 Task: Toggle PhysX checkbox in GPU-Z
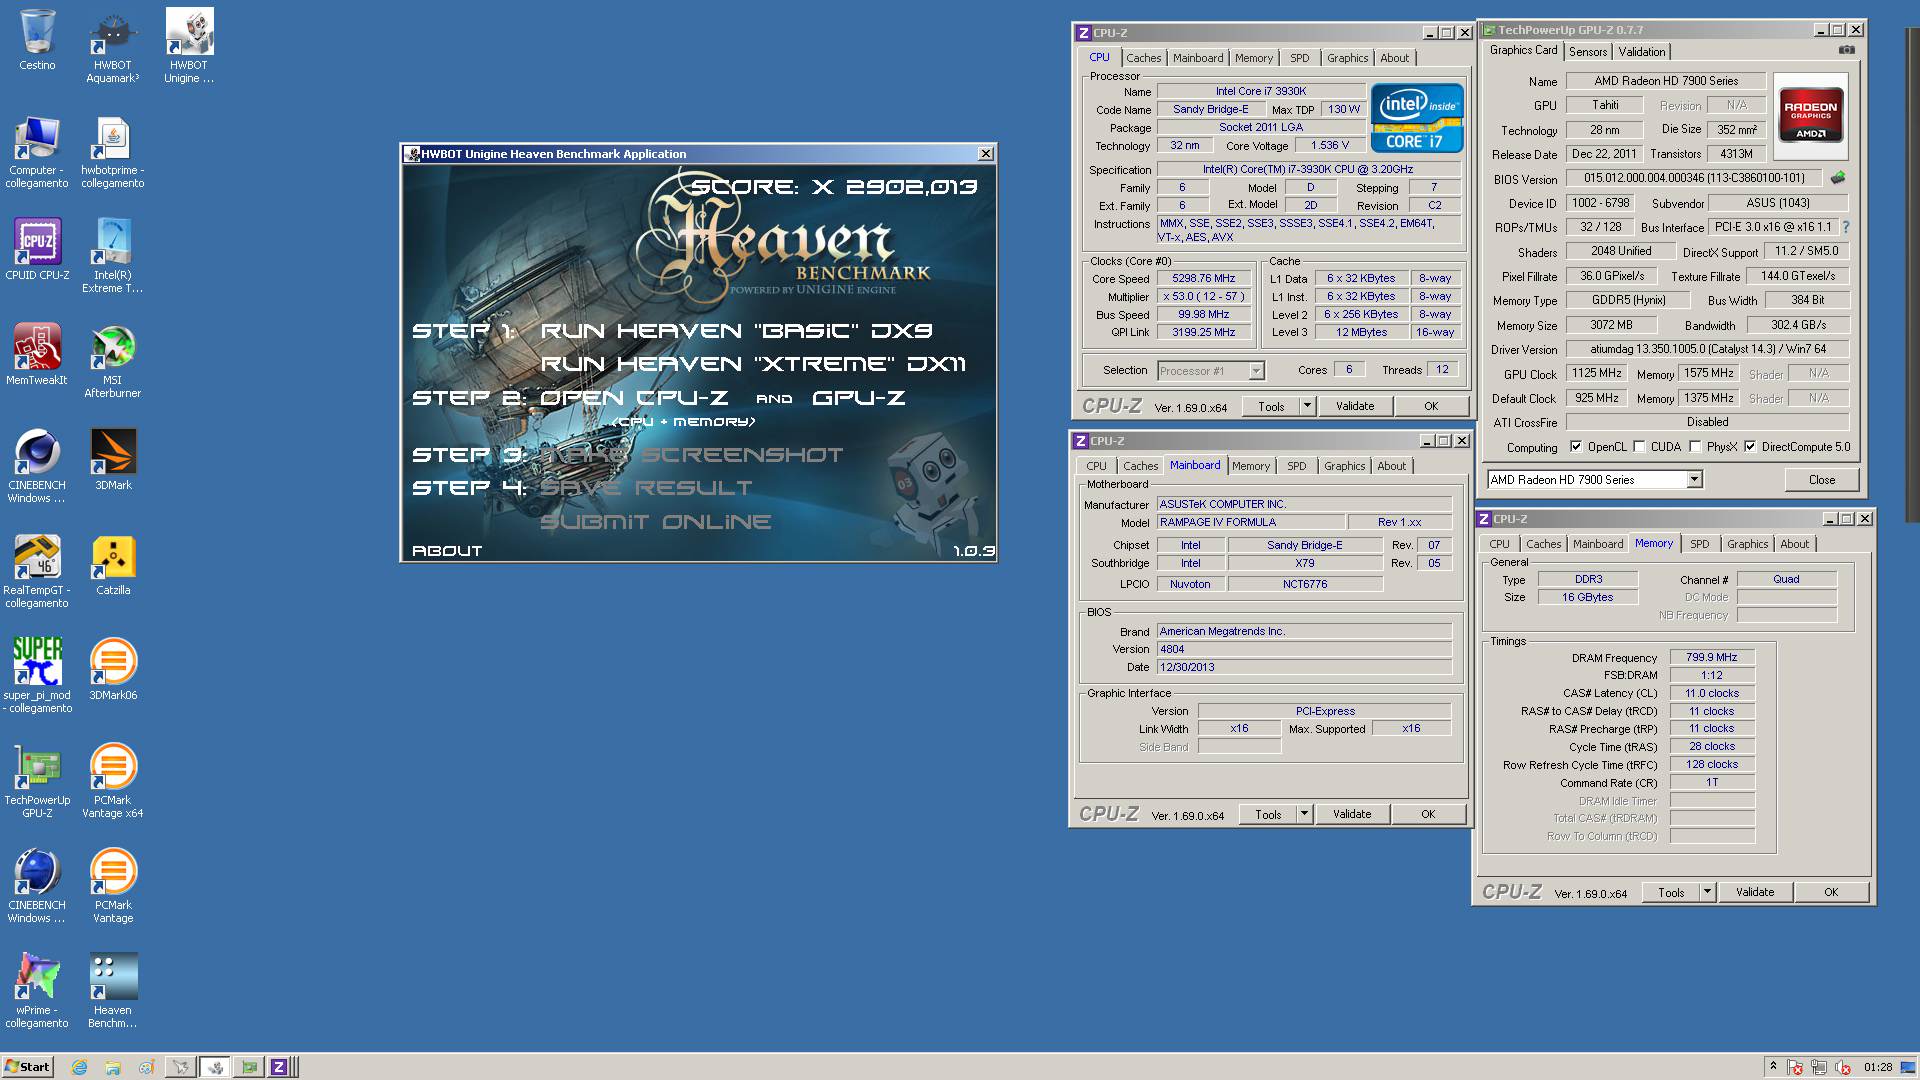tap(1695, 447)
